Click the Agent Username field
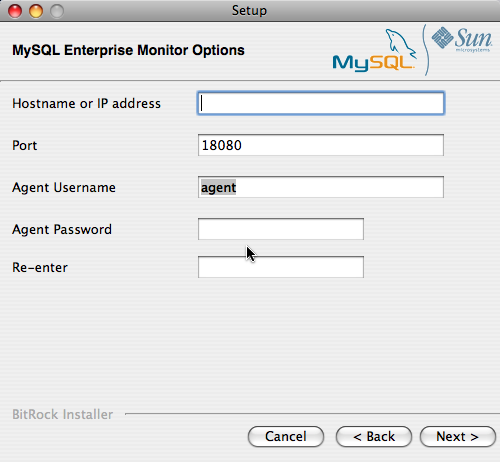 click(x=321, y=187)
